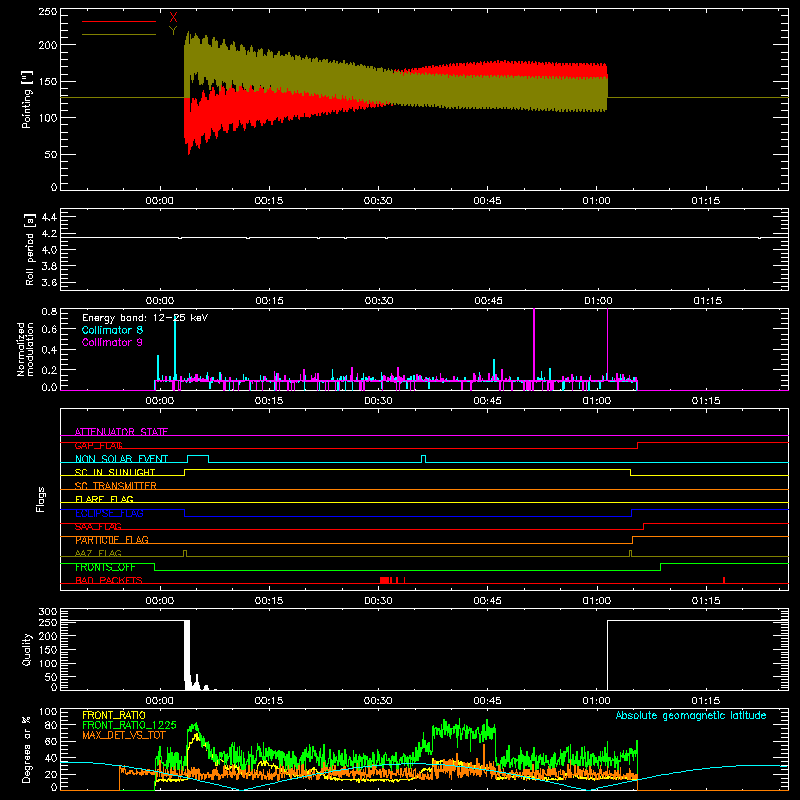Click the Absolute geomagnetic latitude label
This screenshot has height=800, width=800.
tap(691, 715)
